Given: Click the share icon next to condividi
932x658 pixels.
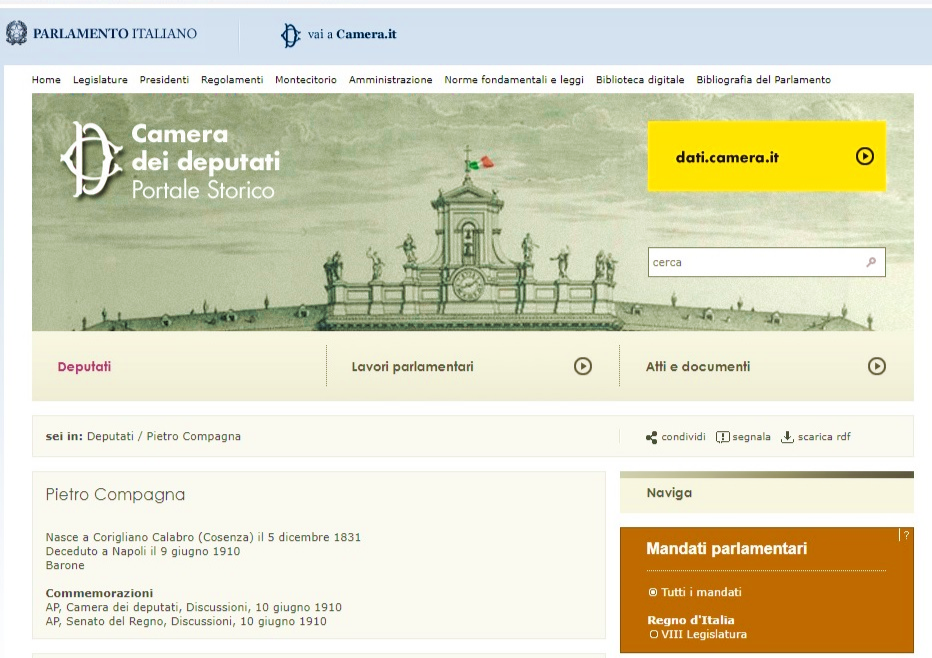Looking at the screenshot, I should pyautogui.click(x=651, y=437).
